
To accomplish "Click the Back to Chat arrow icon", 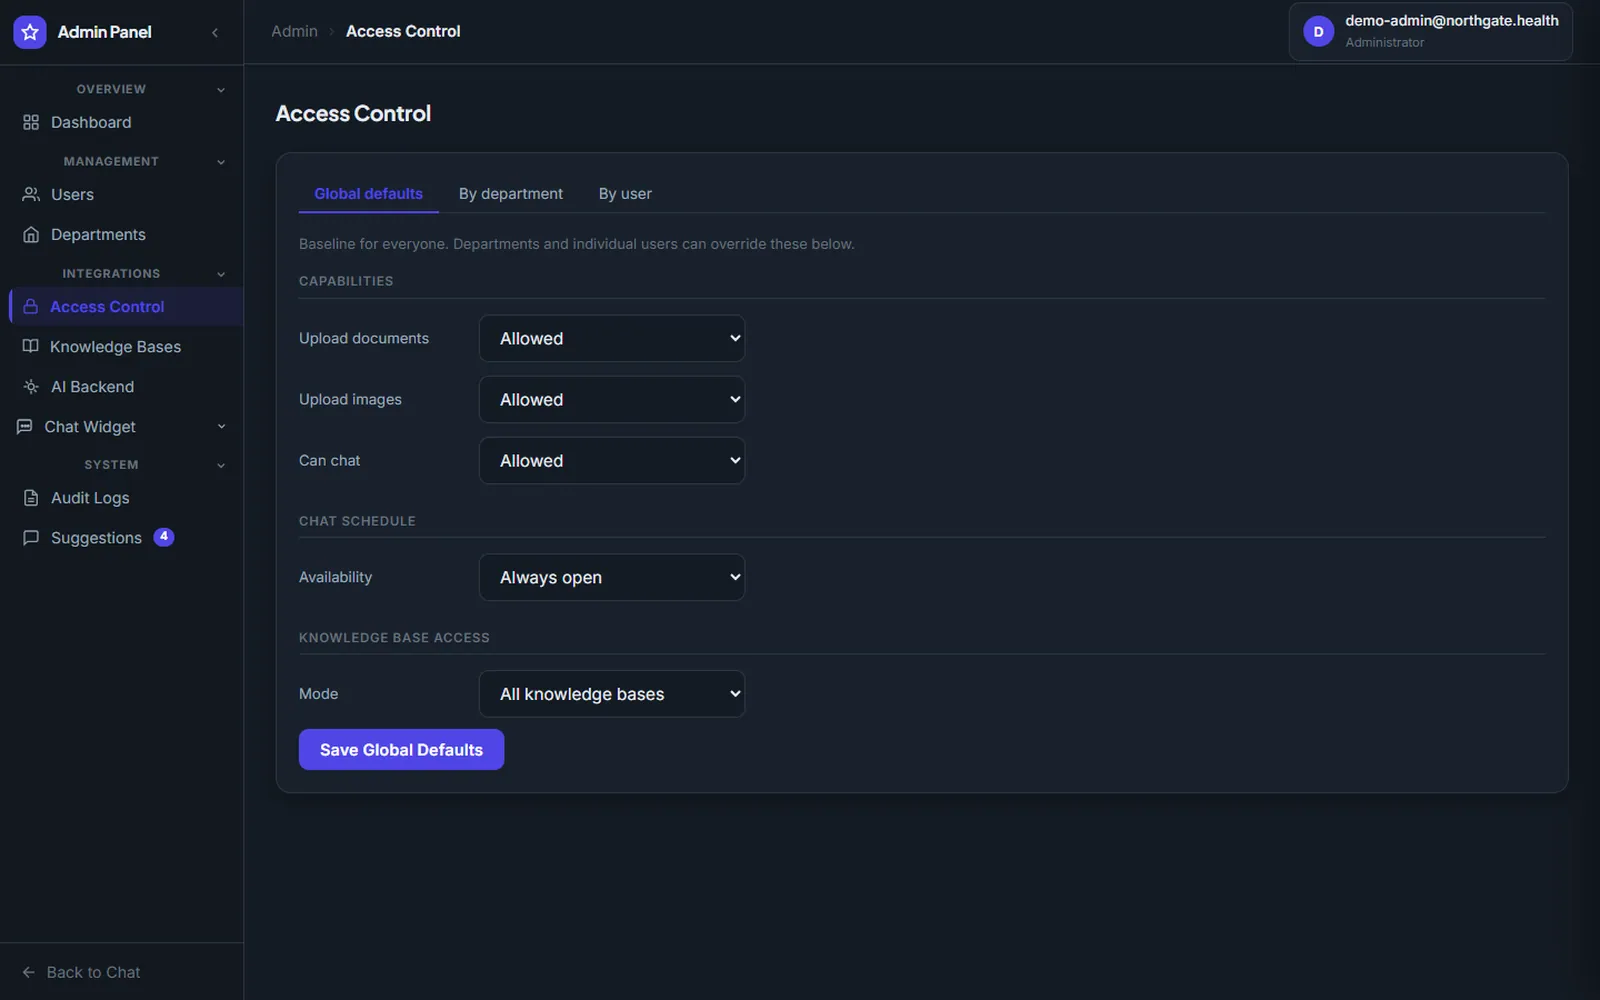I will tap(28, 972).
